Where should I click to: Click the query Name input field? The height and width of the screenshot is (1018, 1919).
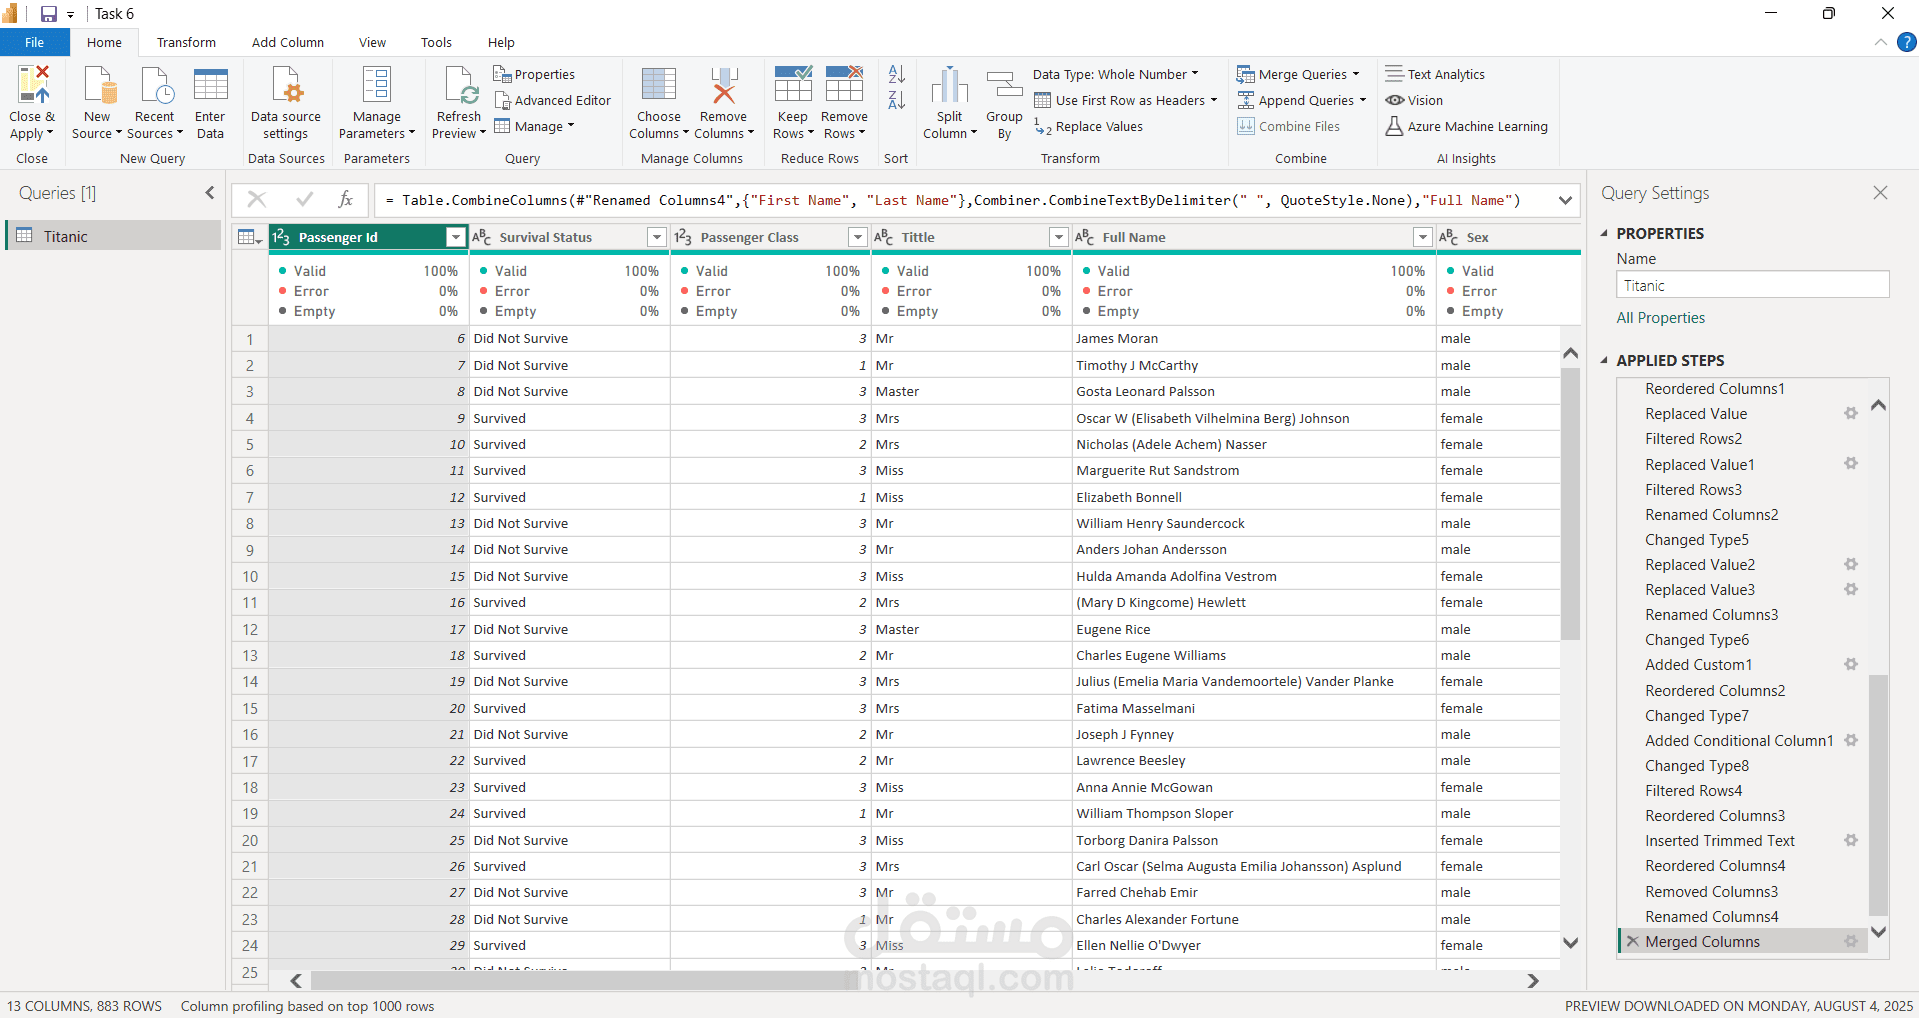point(1752,286)
